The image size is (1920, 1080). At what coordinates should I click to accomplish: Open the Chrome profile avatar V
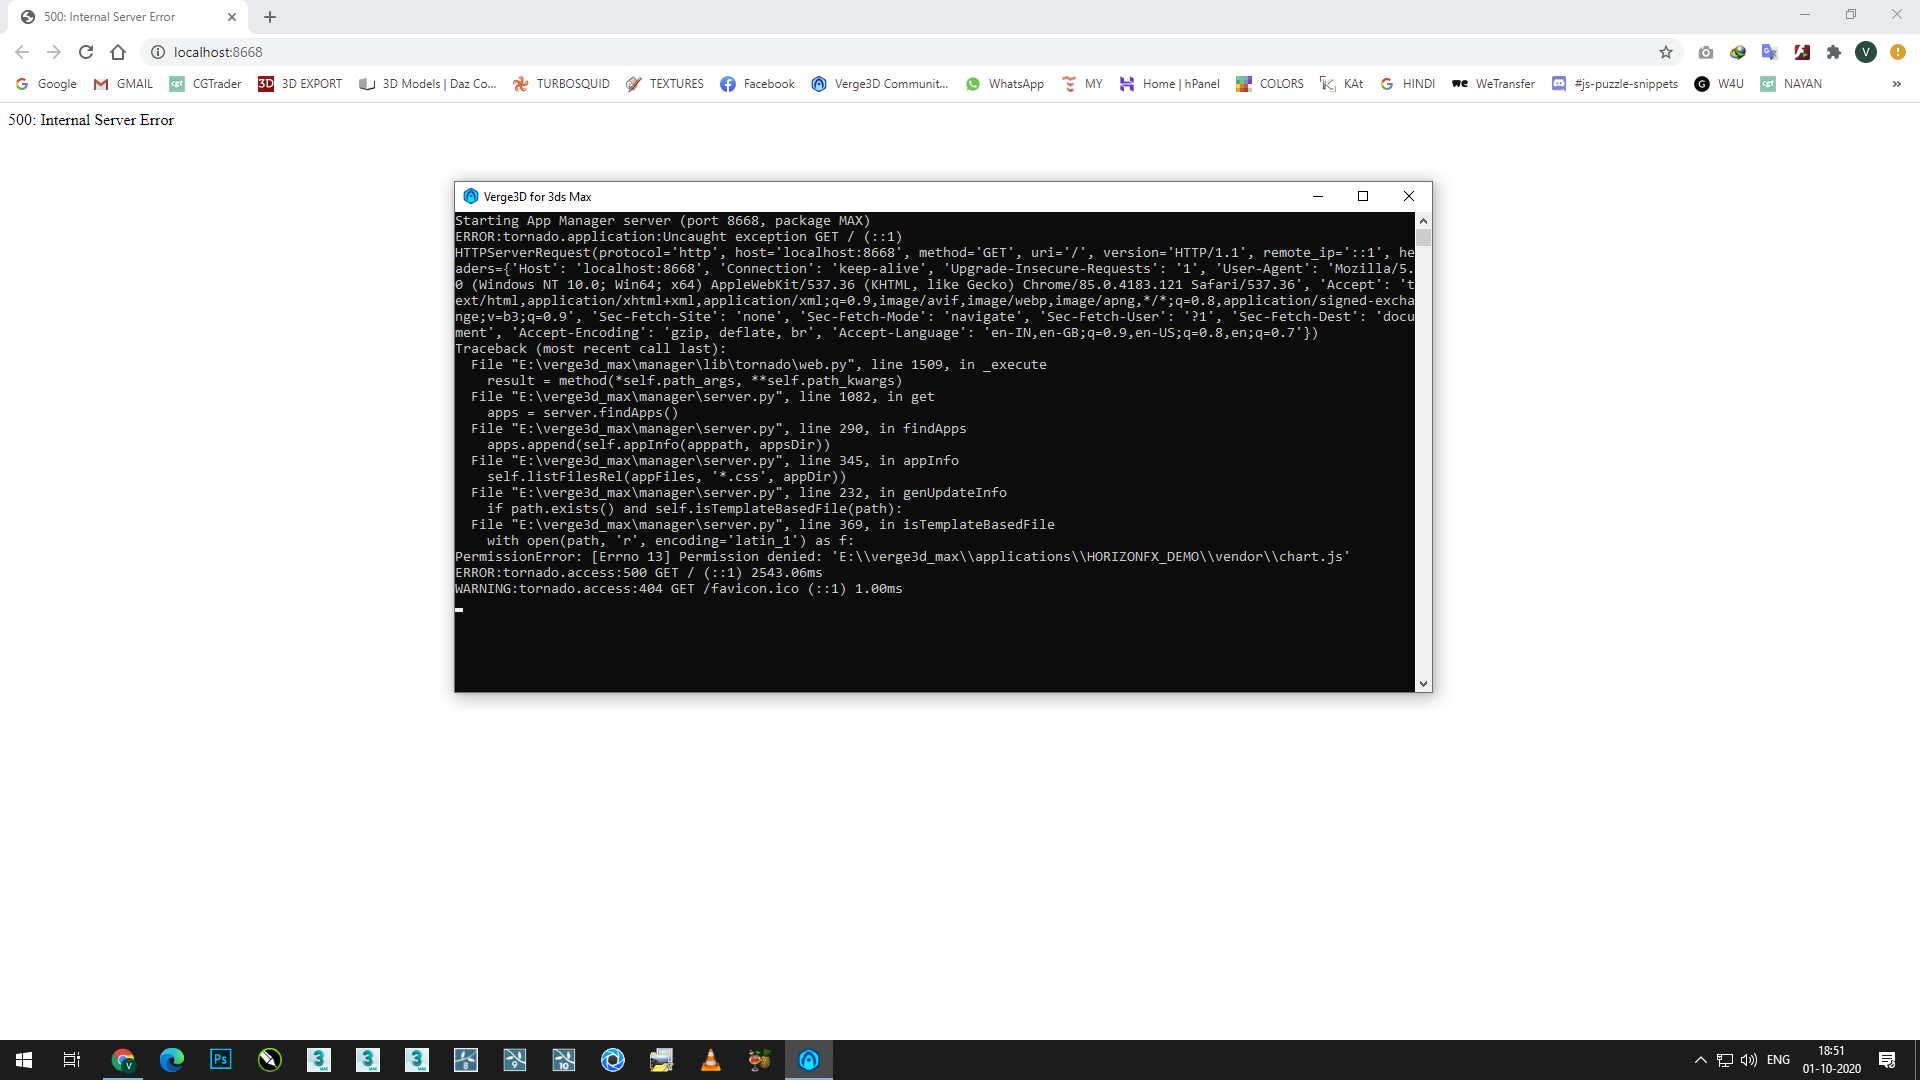point(1866,52)
